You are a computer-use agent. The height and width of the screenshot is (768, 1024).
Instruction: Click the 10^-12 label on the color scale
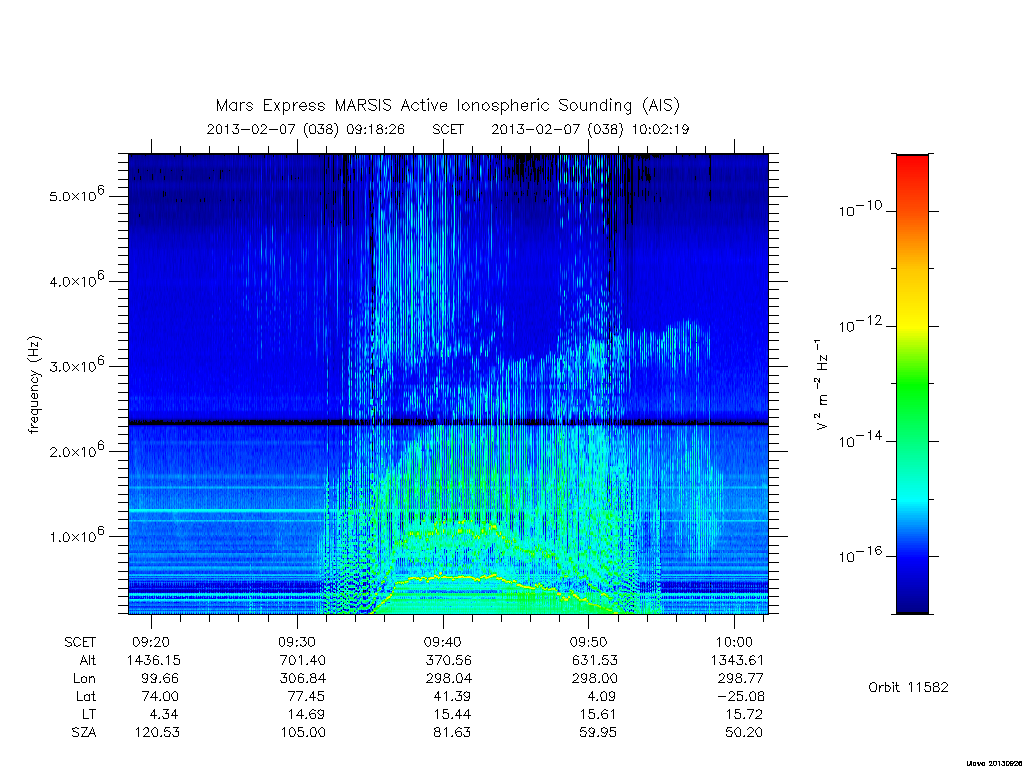tap(860, 325)
